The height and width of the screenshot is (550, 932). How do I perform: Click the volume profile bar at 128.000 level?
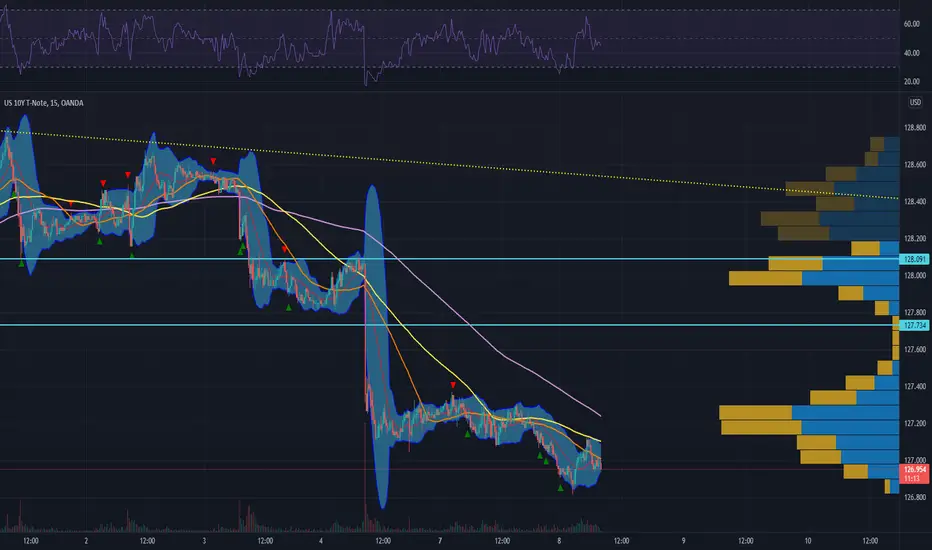814,278
